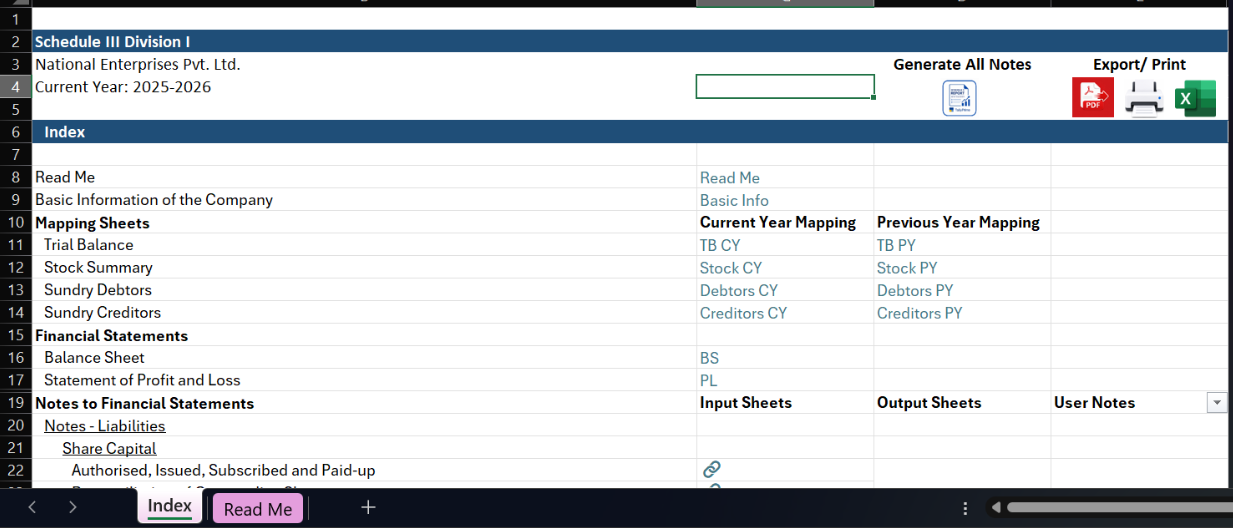Viewport: 1233px width, 528px height.
Task: Export workbook via green Excel icon
Action: [x=1195, y=98]
